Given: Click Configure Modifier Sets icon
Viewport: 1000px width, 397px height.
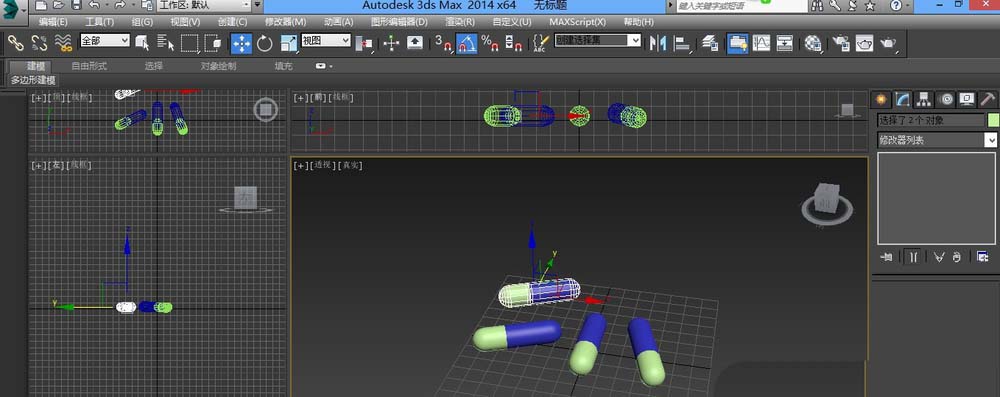Looking at the screenshot, I should point(982,257).
